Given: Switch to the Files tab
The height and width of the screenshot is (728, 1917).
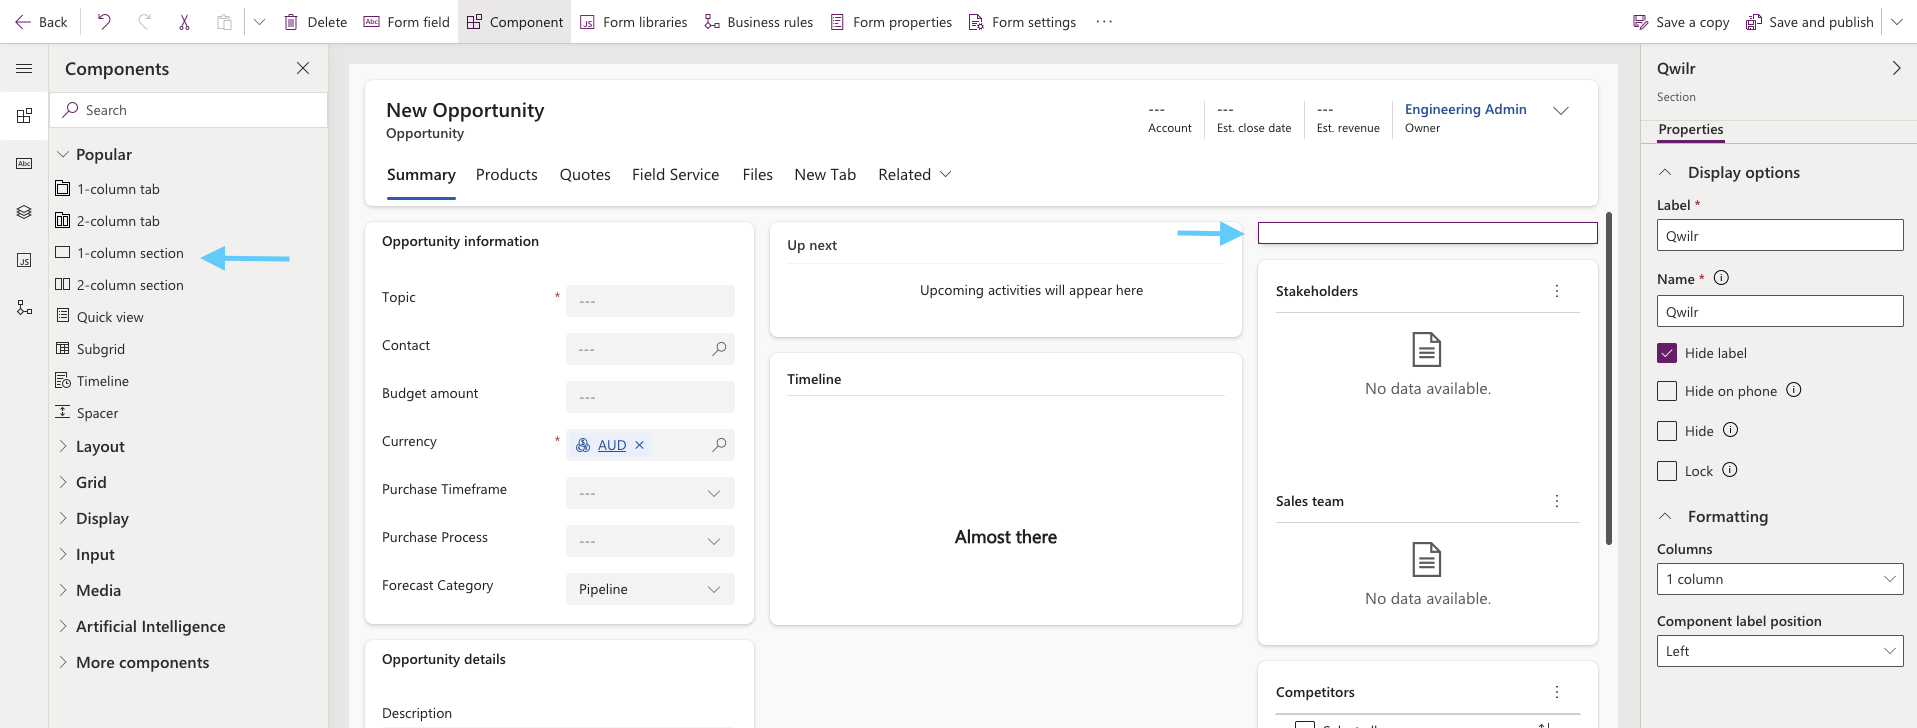Looking at the screenshot, I should point(758,175).
